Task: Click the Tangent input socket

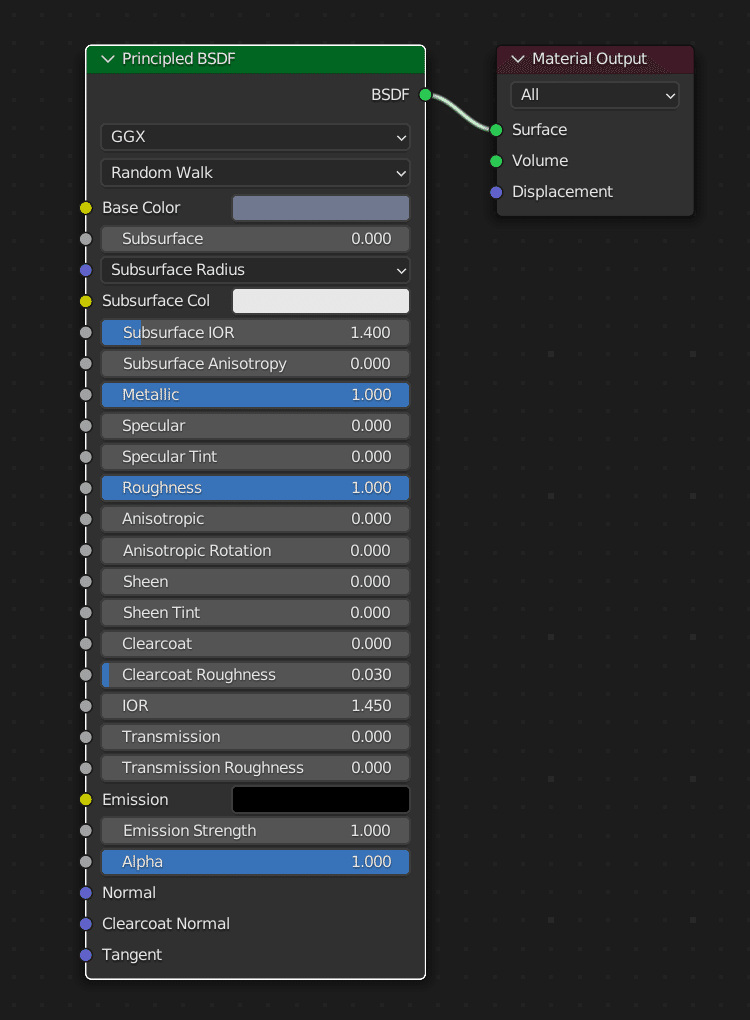Action: point(86,955)
